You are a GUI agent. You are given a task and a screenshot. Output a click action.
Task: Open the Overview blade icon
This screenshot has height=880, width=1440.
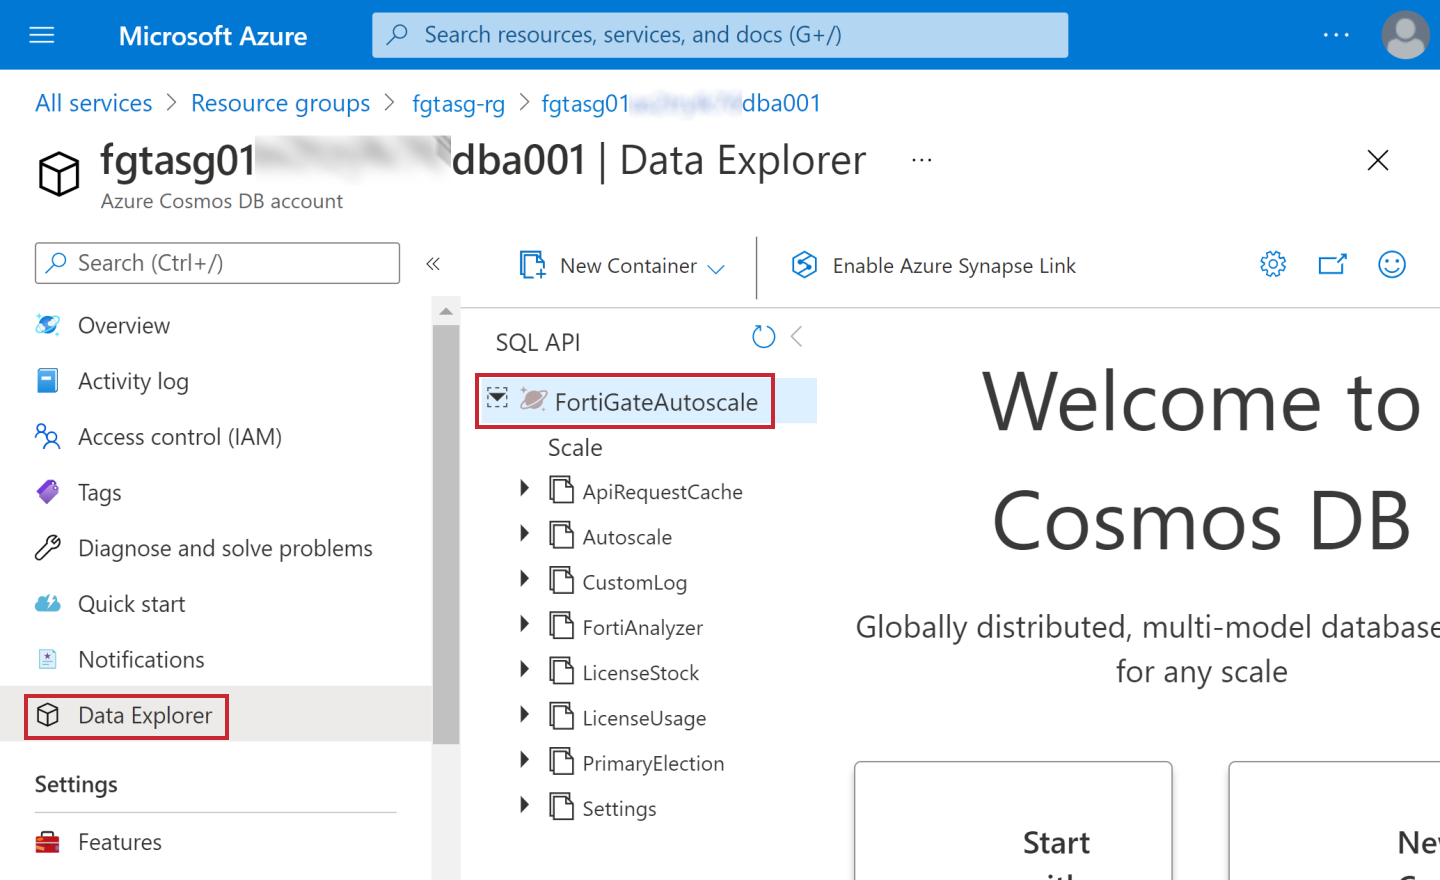pyautogui.click(x=47, y=324)
